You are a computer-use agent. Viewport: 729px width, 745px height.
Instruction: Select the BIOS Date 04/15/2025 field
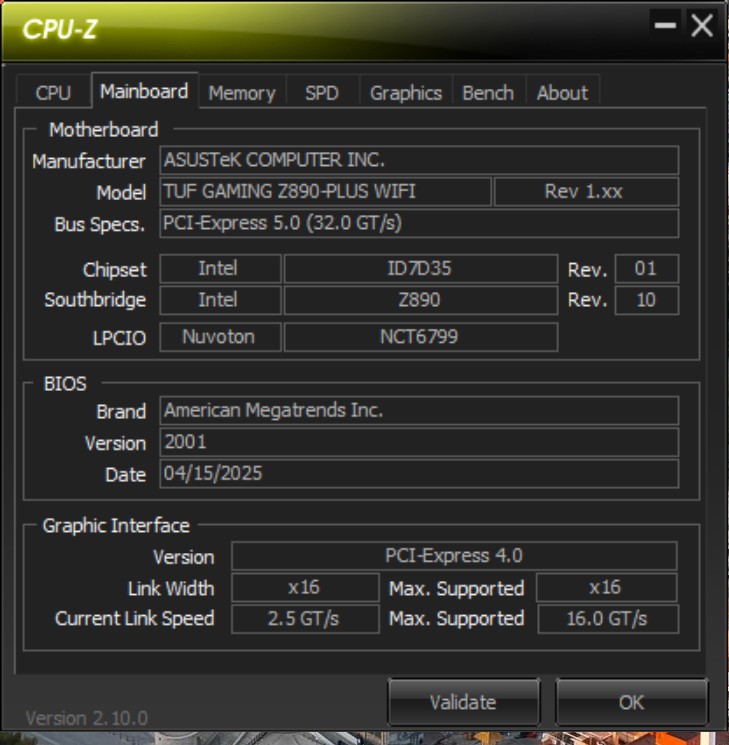419,473
